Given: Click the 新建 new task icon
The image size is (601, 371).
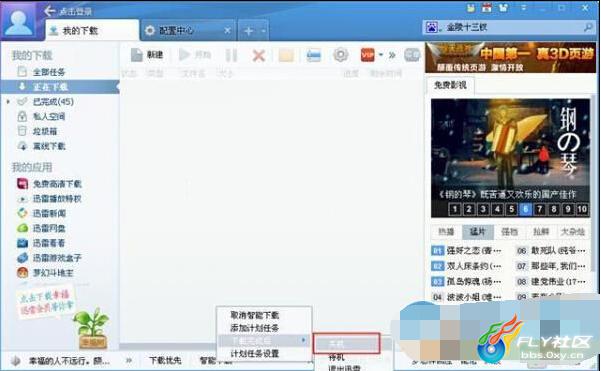Looking at the screenshot, I should click(136, 55).
